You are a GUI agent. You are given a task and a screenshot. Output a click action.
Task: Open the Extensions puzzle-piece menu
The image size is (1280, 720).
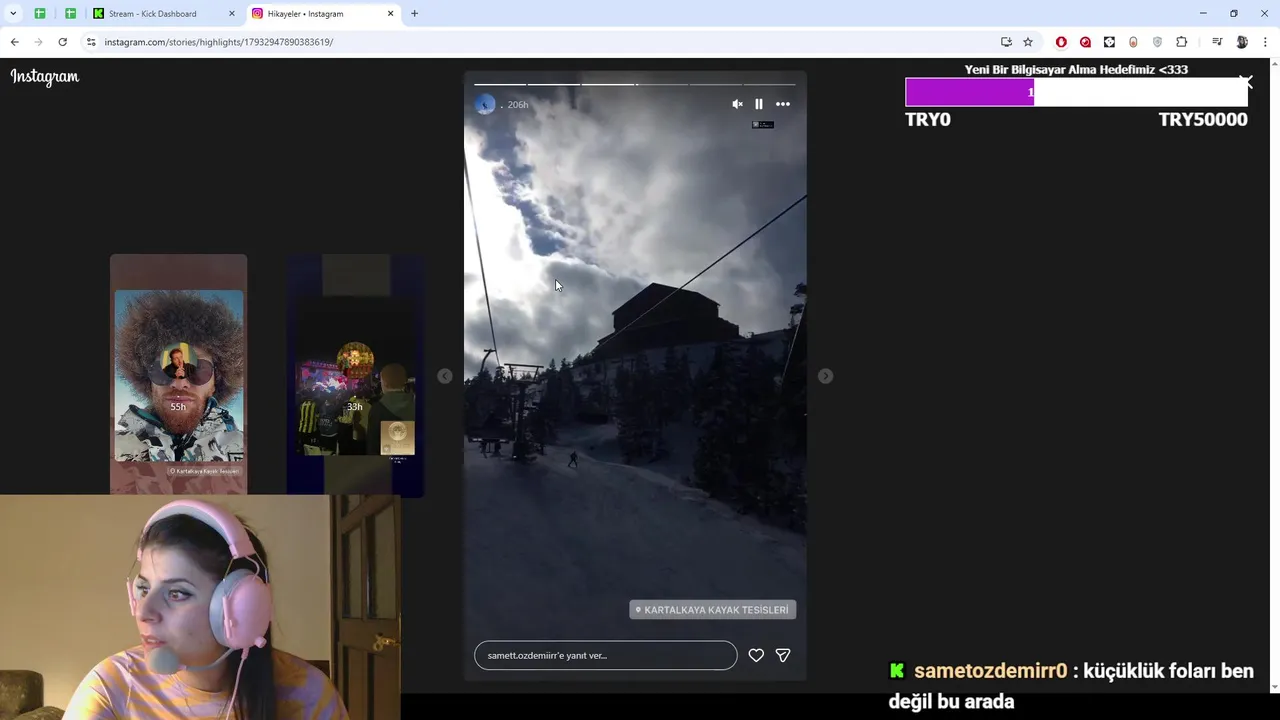click(x=1182, y=42)
